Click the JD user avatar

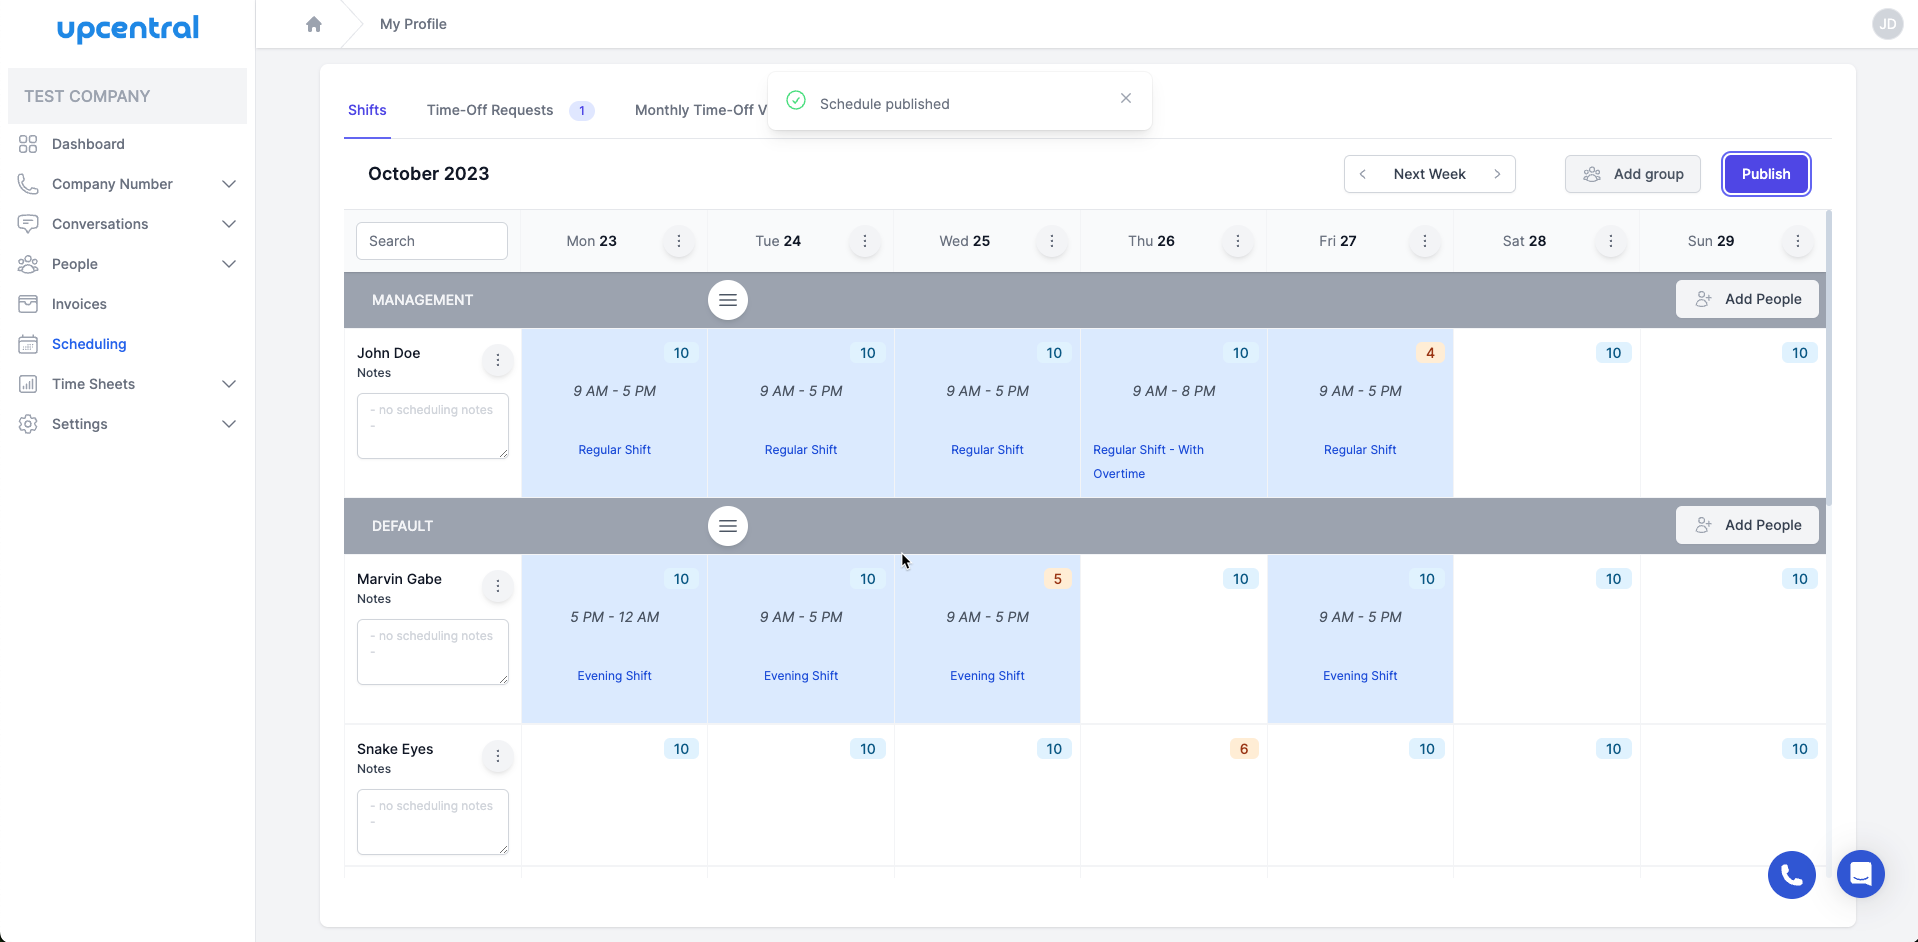click(1887, 24)
